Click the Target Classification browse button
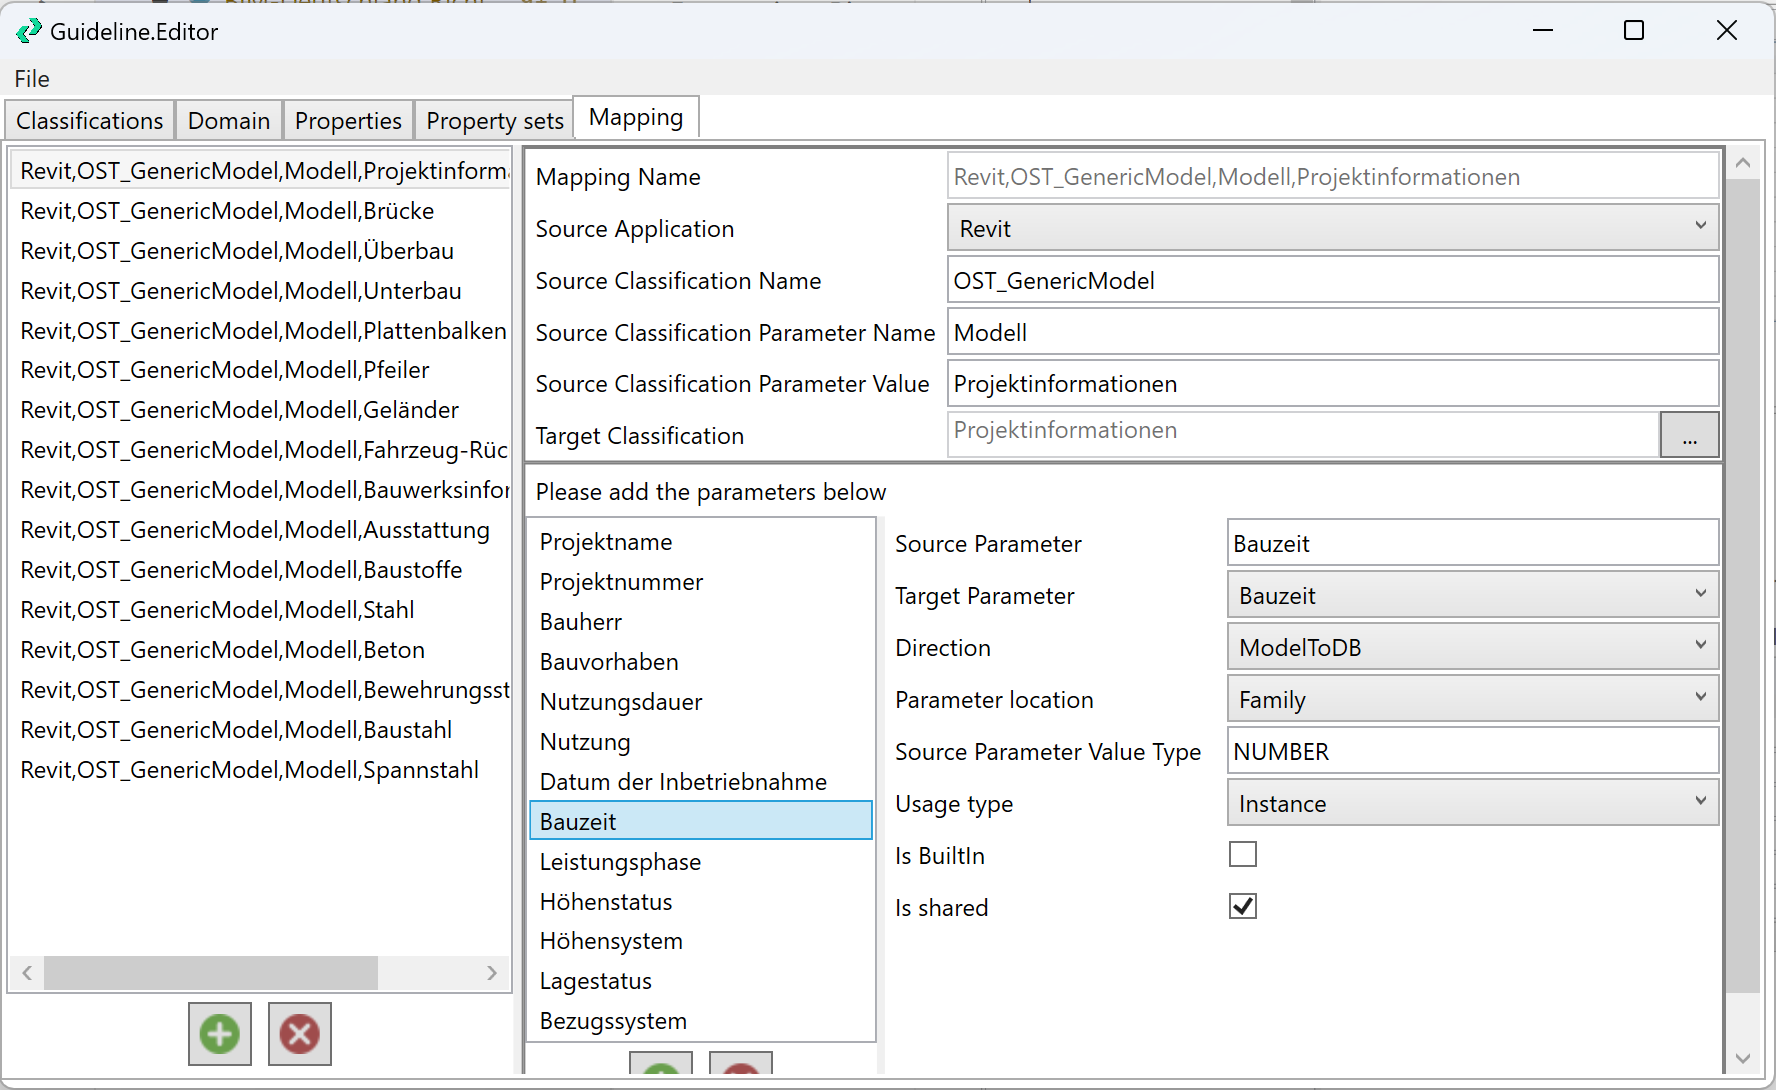 point(1689,436)
